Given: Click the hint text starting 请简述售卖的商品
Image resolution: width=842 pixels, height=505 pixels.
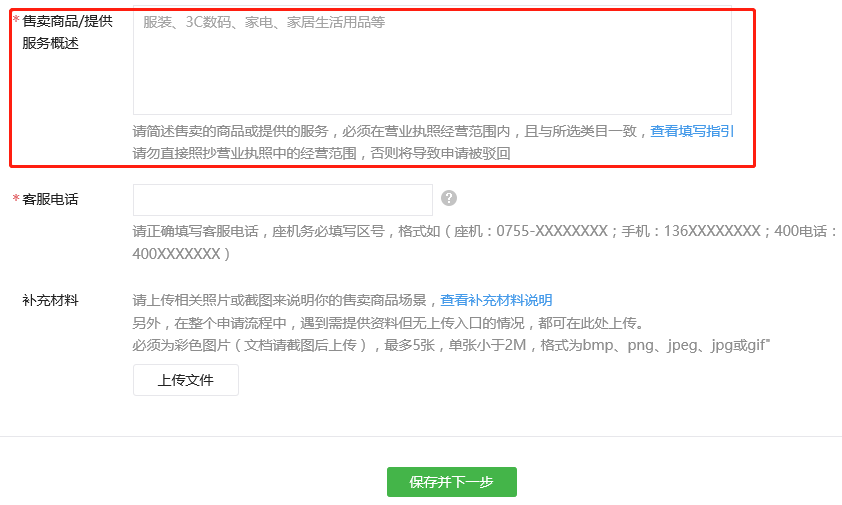Looking at the screenshot, I should point(391,131).
